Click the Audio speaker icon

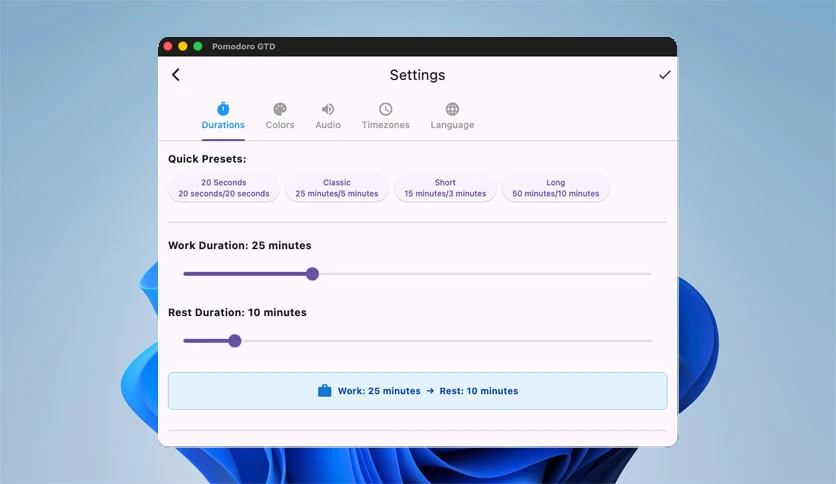(x=328, y=109)
